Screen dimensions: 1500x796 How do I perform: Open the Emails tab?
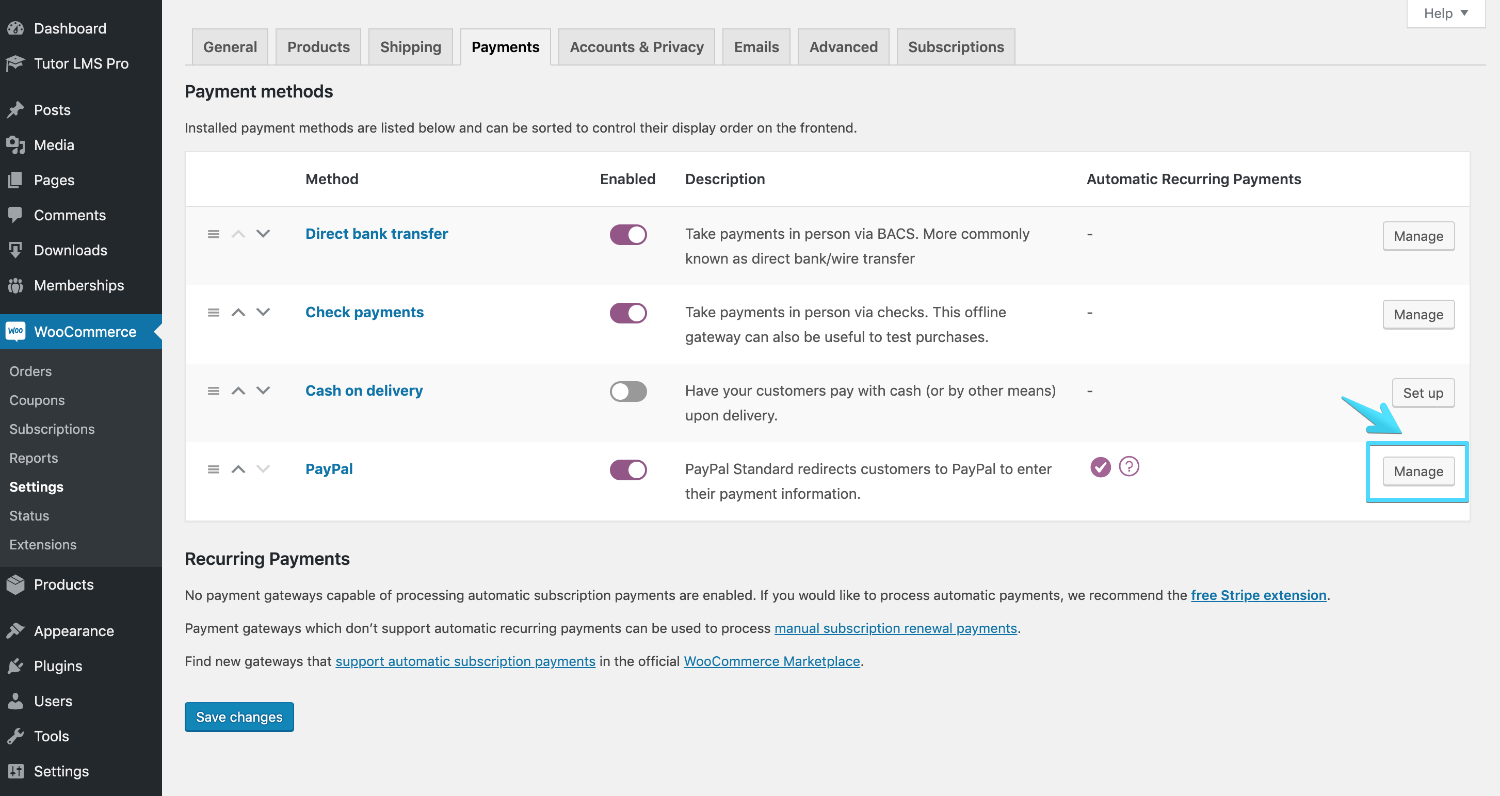[x=756, y=47]
